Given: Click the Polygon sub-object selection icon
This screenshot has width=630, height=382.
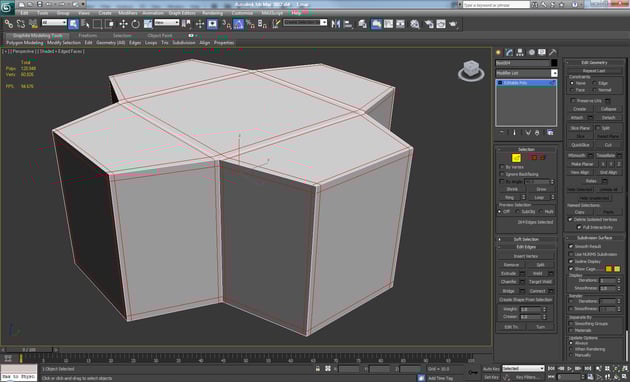Looking at the screenshot, I should coord(534,158).
